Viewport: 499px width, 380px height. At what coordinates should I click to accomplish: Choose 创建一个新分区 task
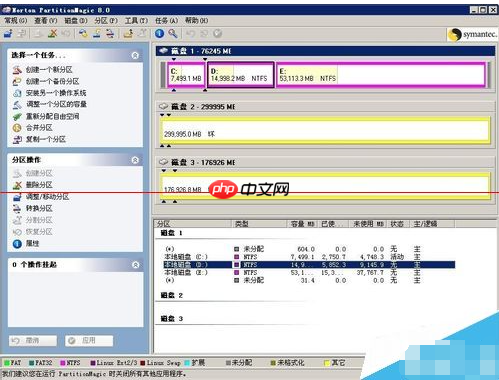coord(49,70)
